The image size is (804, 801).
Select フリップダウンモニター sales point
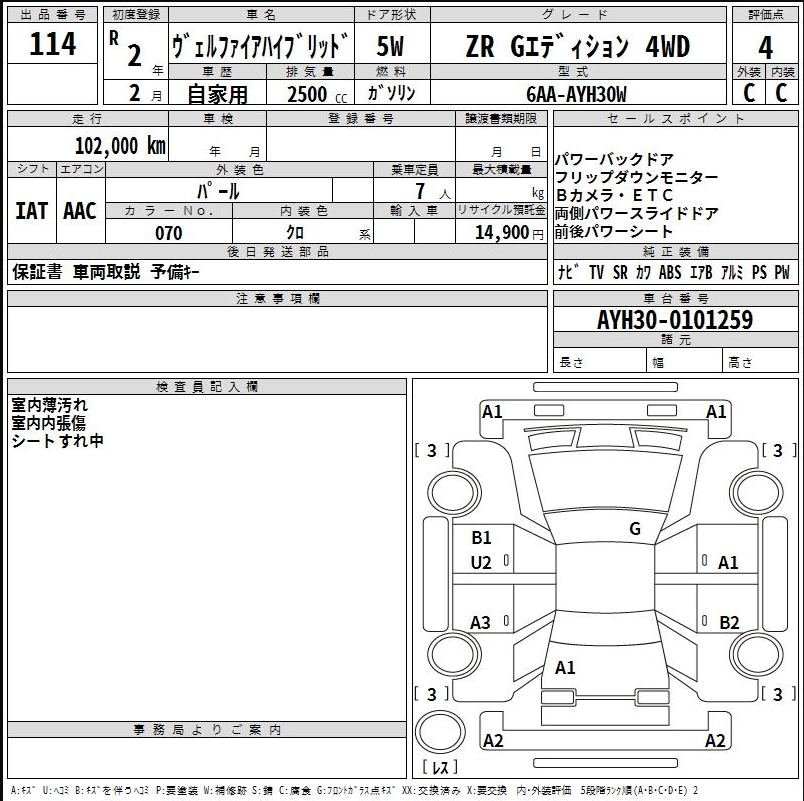click(x=636, y=177)
